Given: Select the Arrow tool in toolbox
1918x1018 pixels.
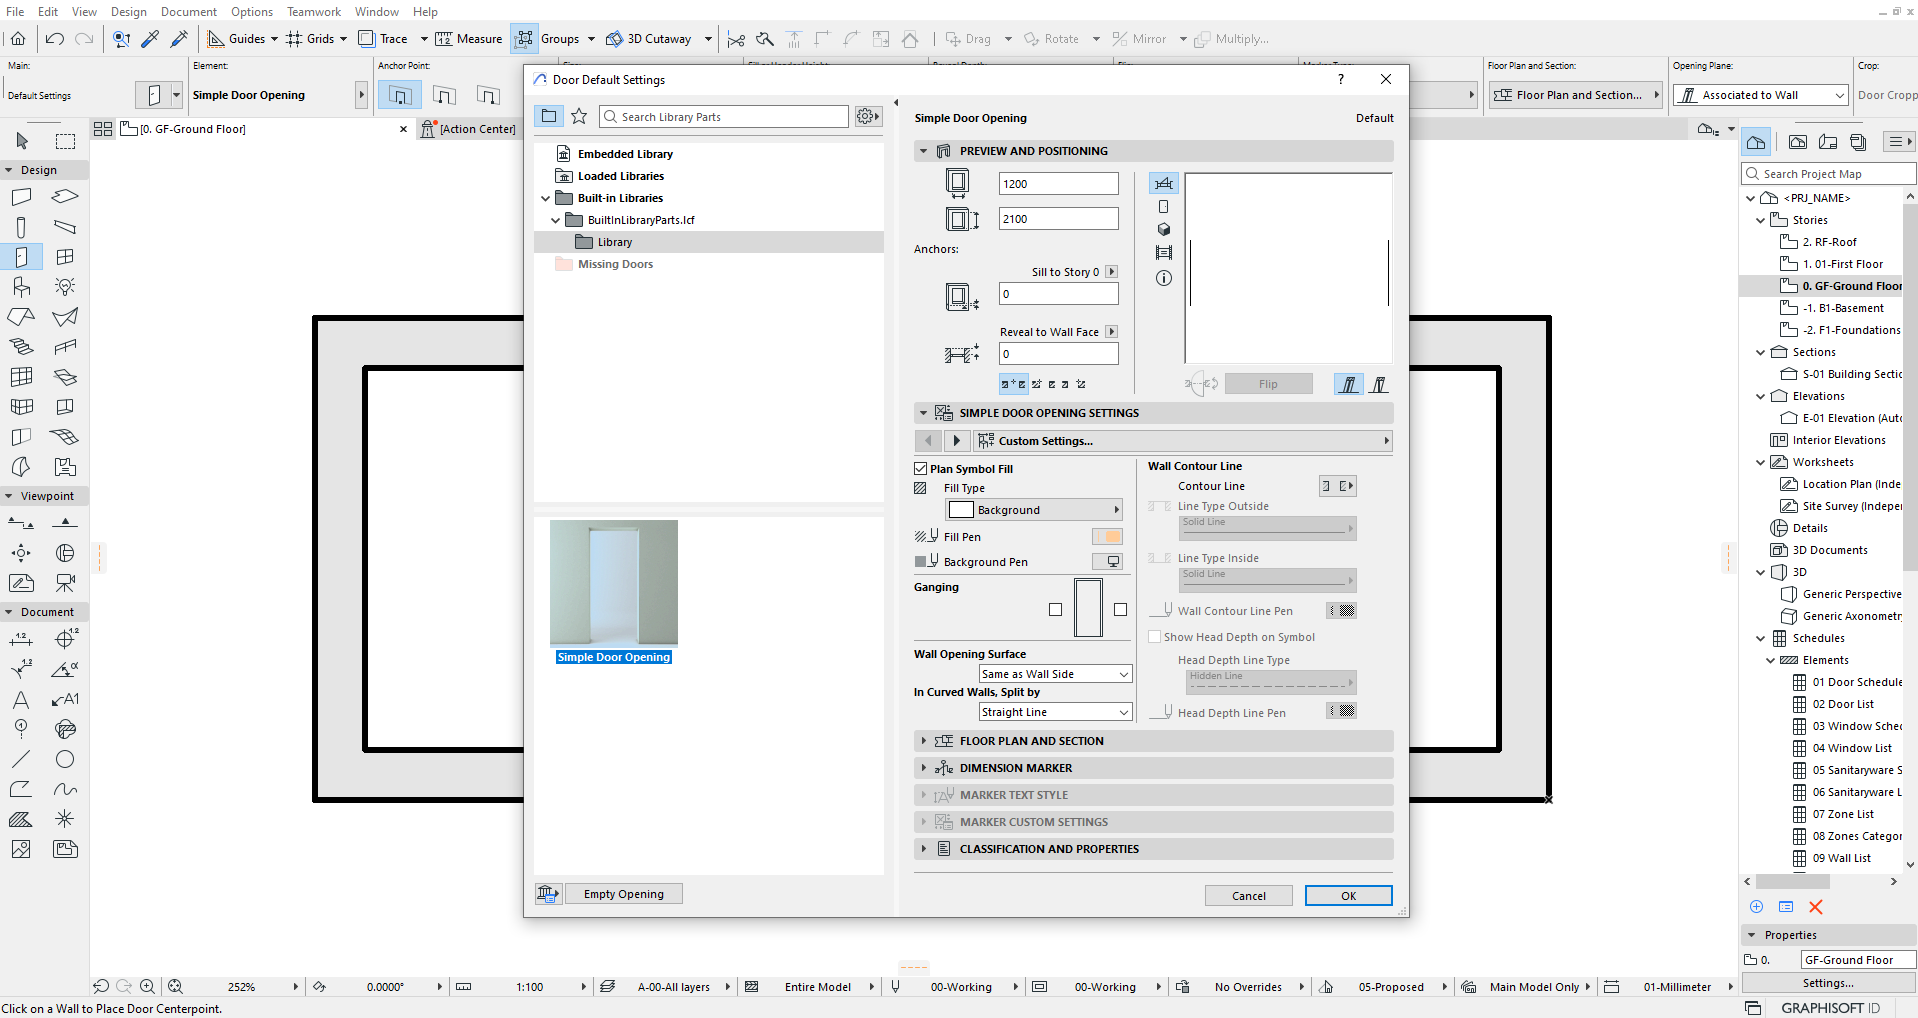Looking at the screenshot, I should tap(22, 141).
